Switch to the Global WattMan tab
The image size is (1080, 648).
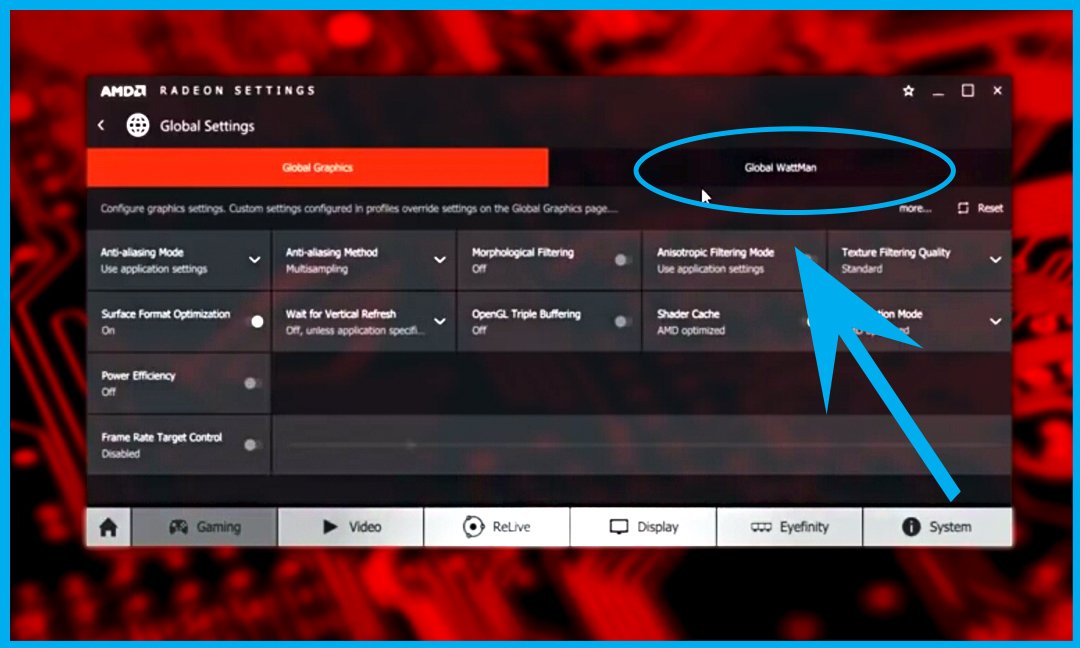780,167
